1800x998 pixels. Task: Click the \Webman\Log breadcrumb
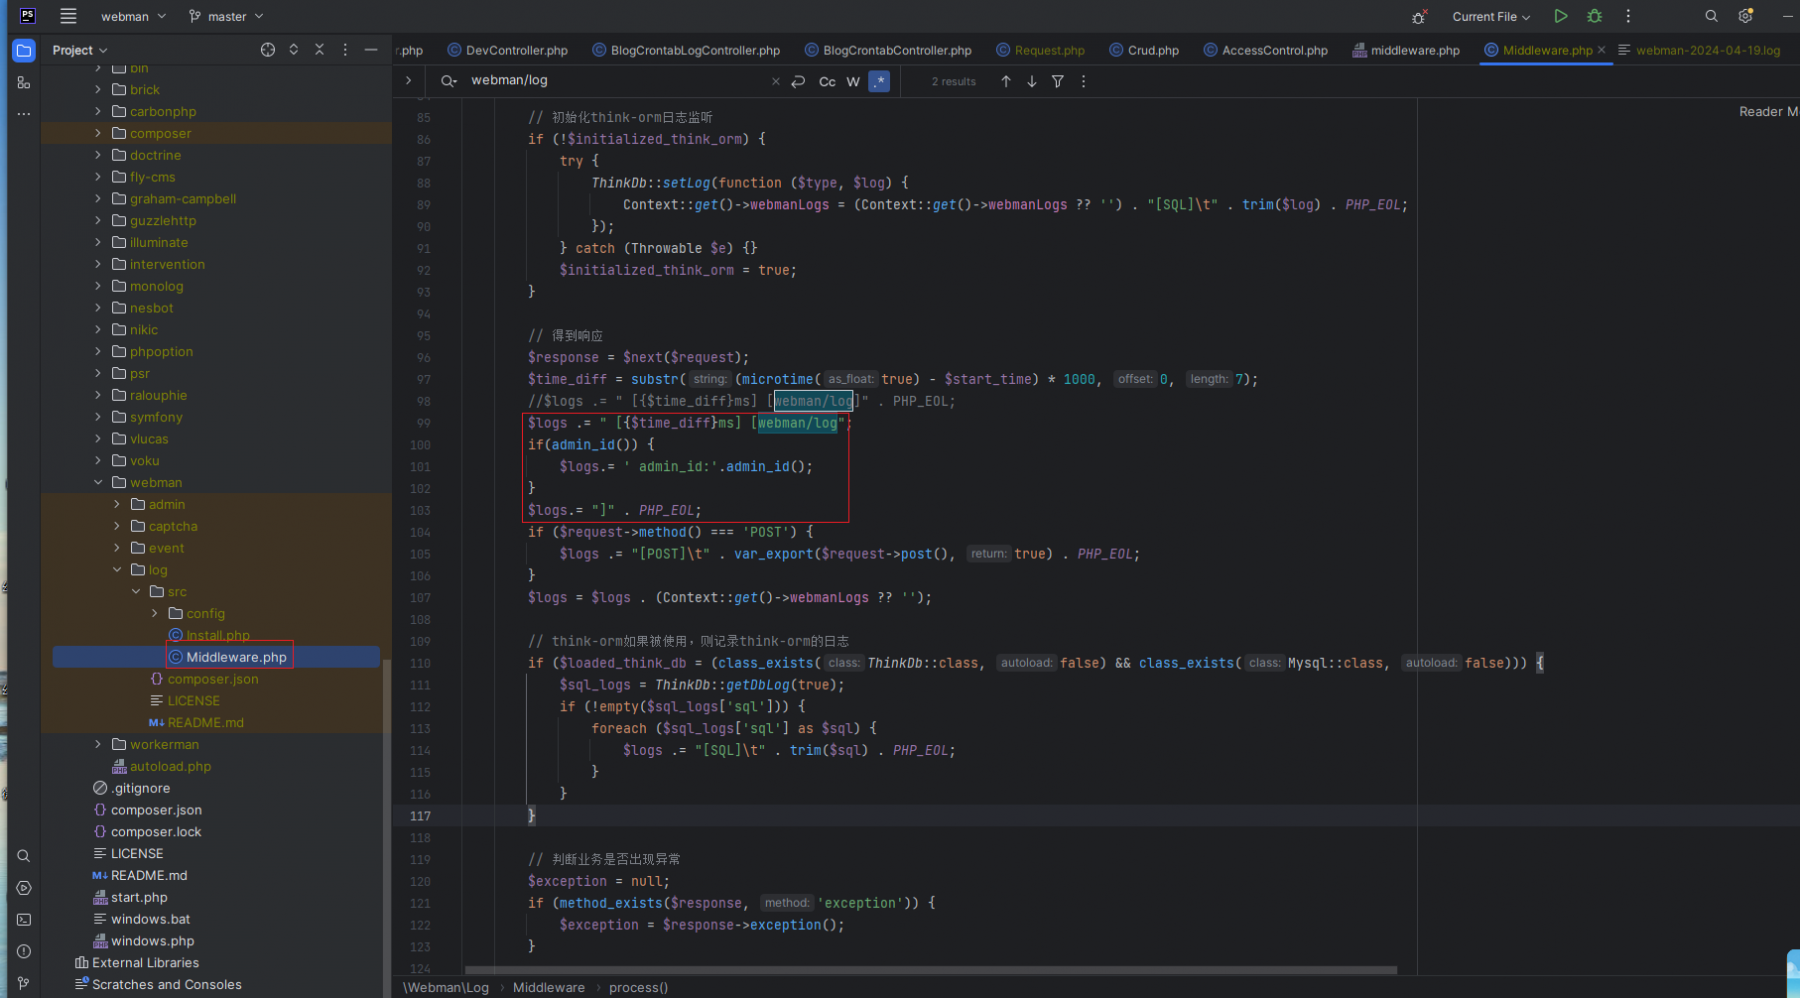pyautogui.click(x=446, y=987)
